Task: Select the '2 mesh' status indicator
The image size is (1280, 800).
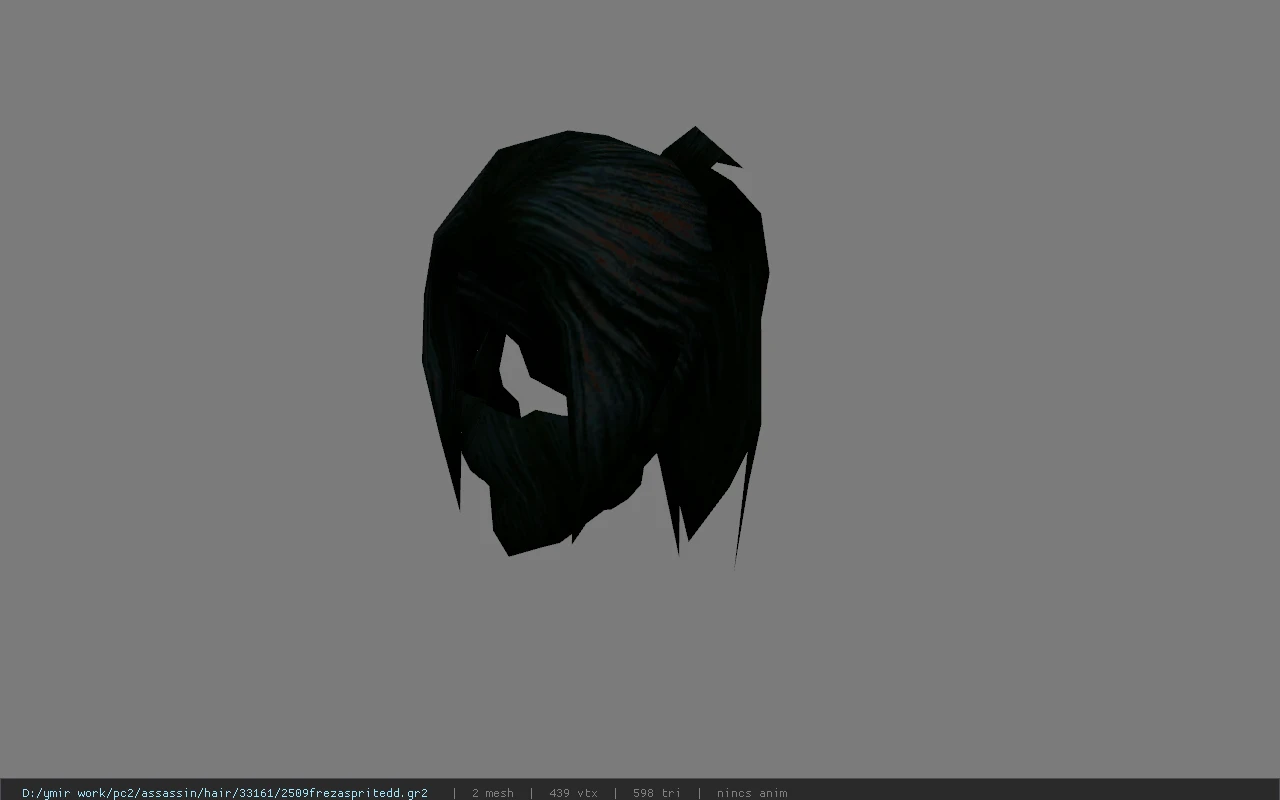Action: pos(492,792)
